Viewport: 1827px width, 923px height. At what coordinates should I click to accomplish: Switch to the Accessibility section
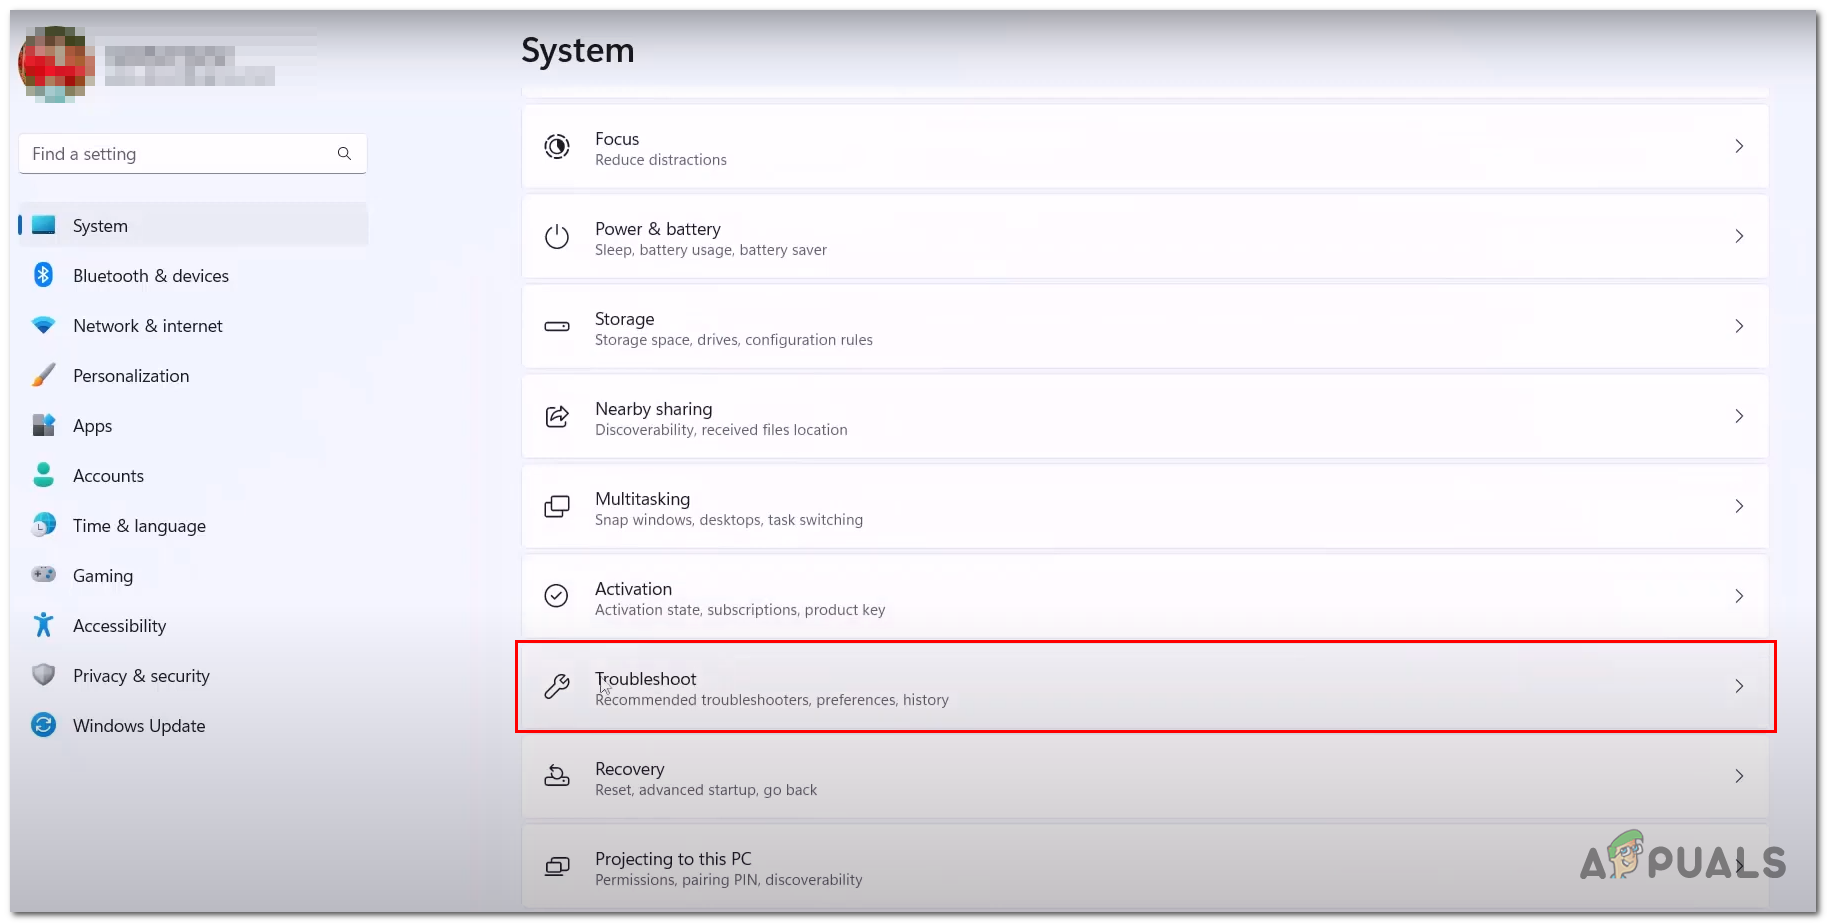[x=119, y=625]
